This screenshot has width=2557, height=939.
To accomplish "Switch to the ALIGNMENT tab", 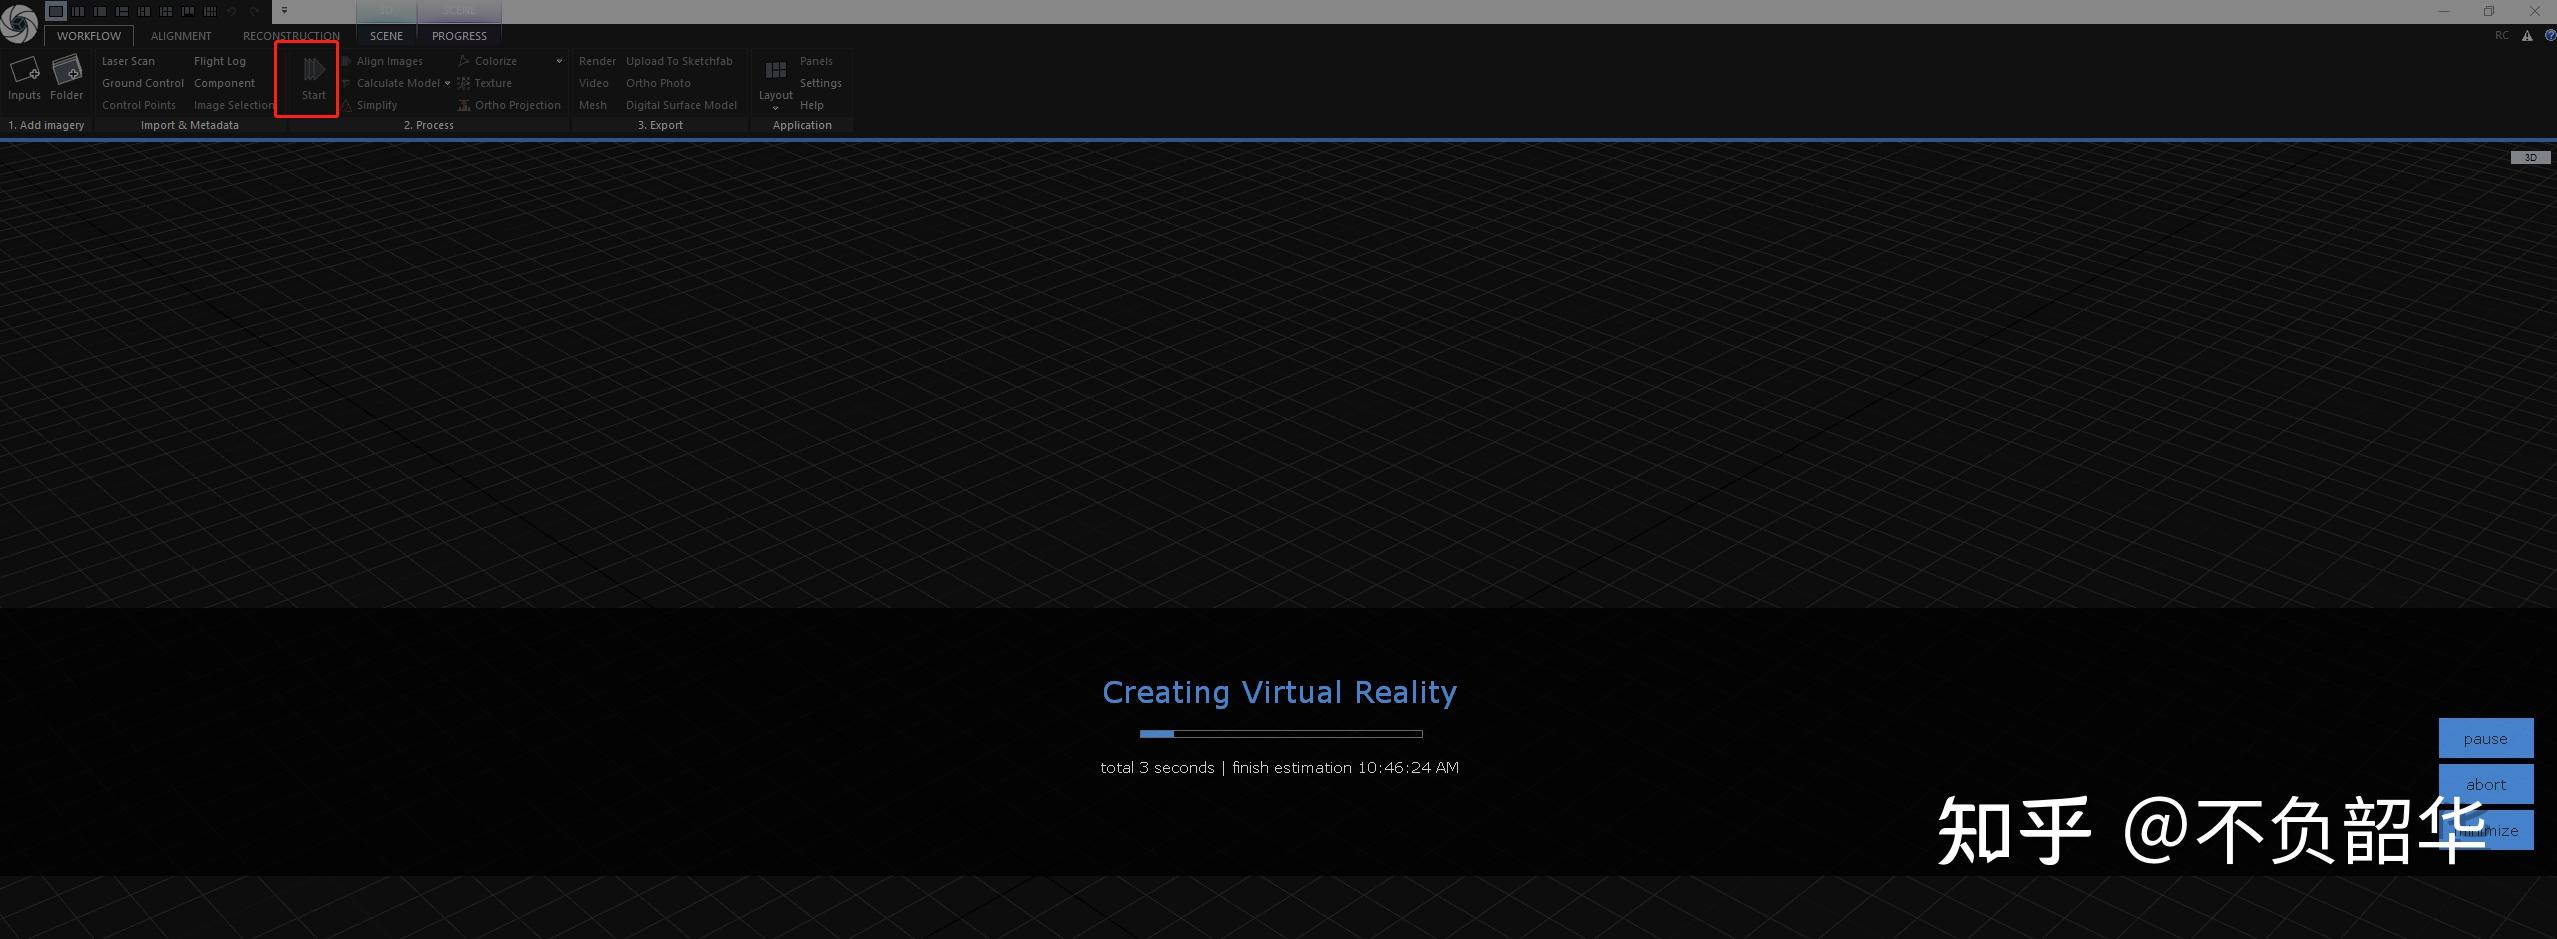I will click(x=181, y=36).
